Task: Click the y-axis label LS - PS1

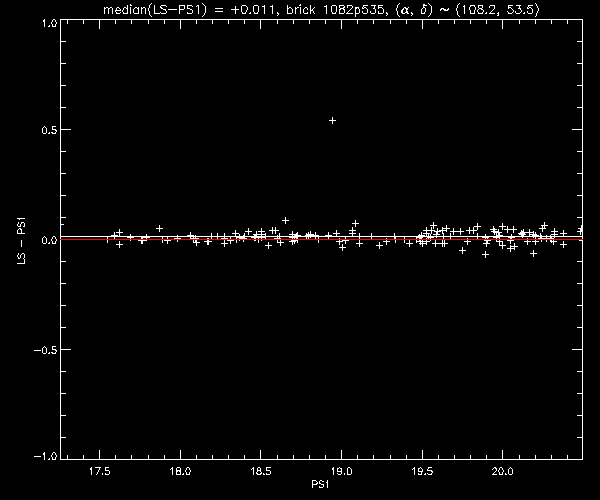Action: [22, 241]
